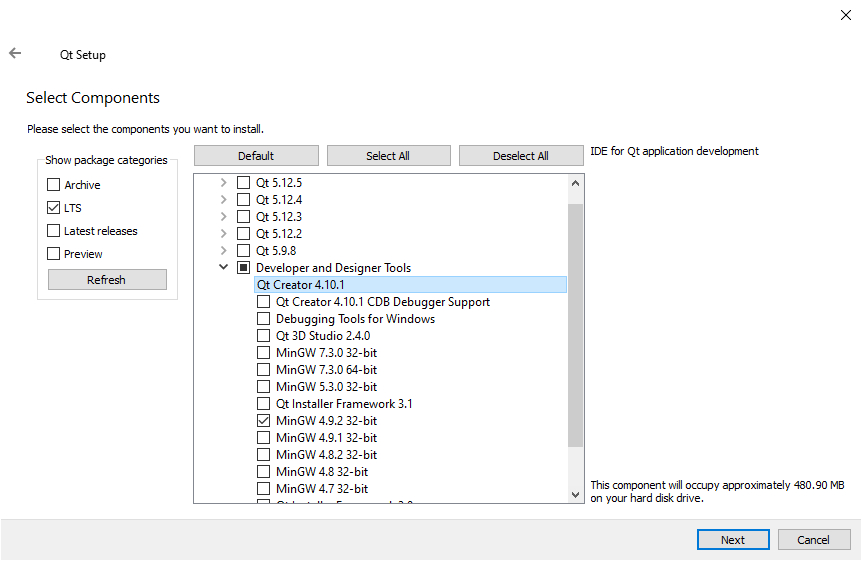Image resolution: width=862 pixels, height=561 pixels.
Task: Click the Default selection button
Action: pos(256,156)
